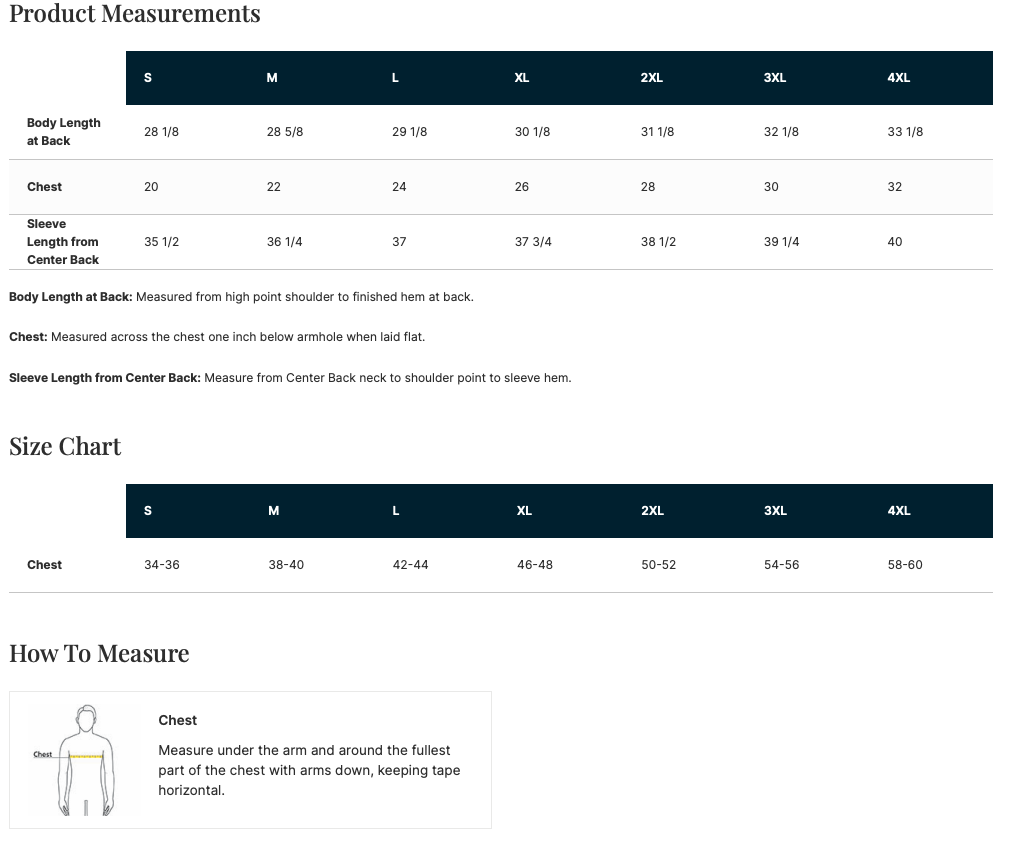This screenshot has height=841, width=1018.
Task: Click the 37 3/4 sleeve length value
Action: click(x=533, y=242)
